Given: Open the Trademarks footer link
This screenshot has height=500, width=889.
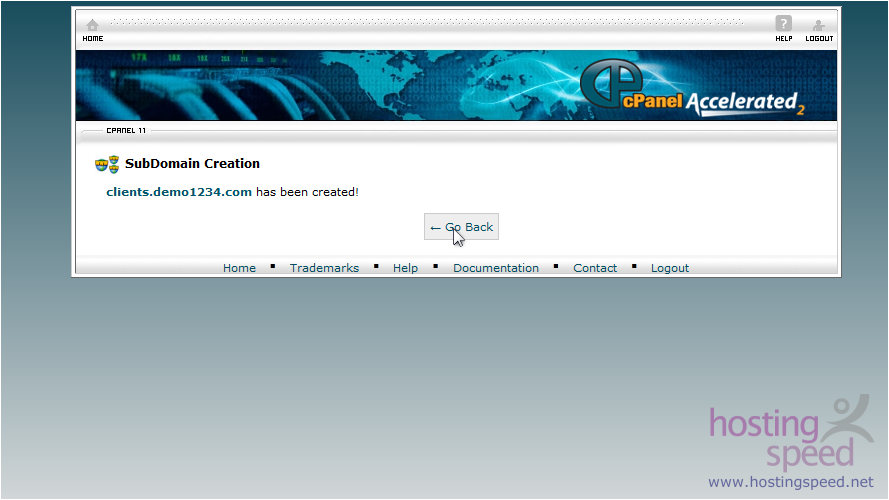Looking at the screenshot, I should tap(324, 268).
